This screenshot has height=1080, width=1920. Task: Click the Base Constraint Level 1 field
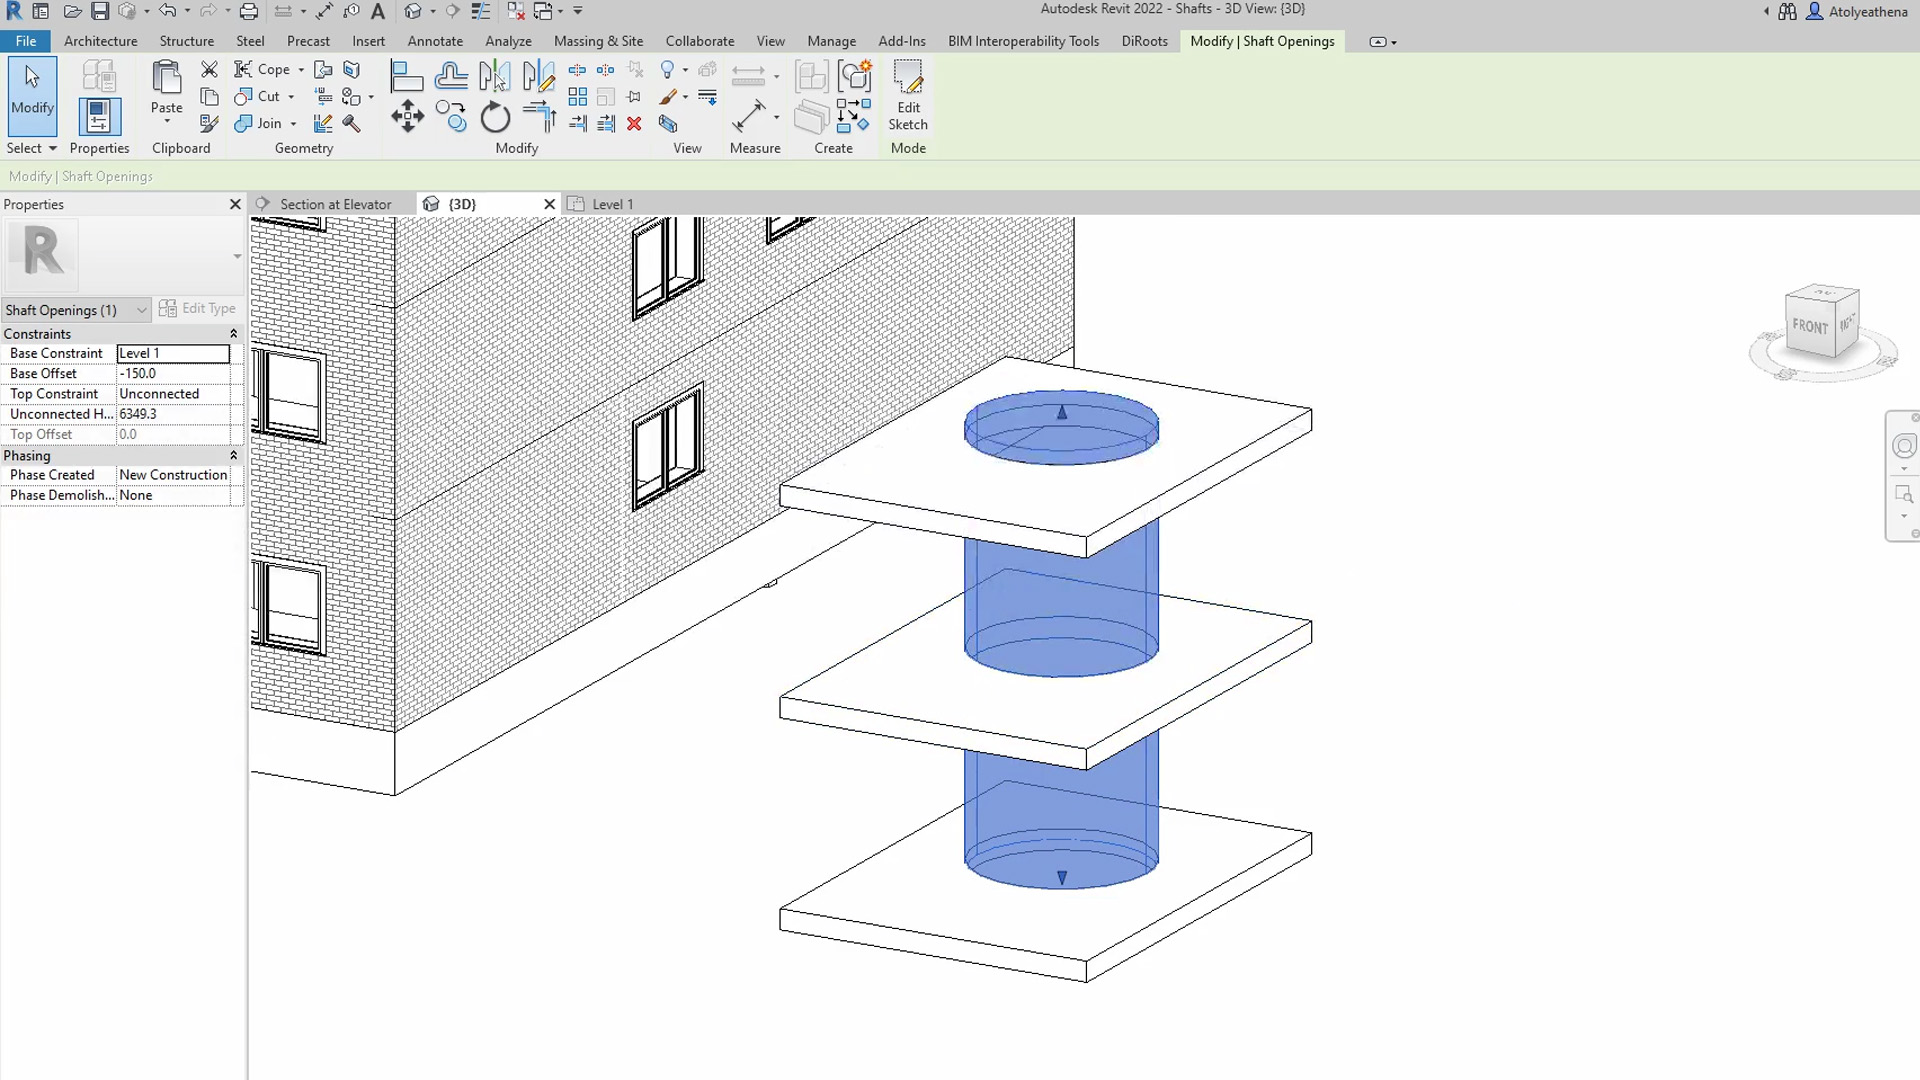pyautogui.click(x=172, y=353)
